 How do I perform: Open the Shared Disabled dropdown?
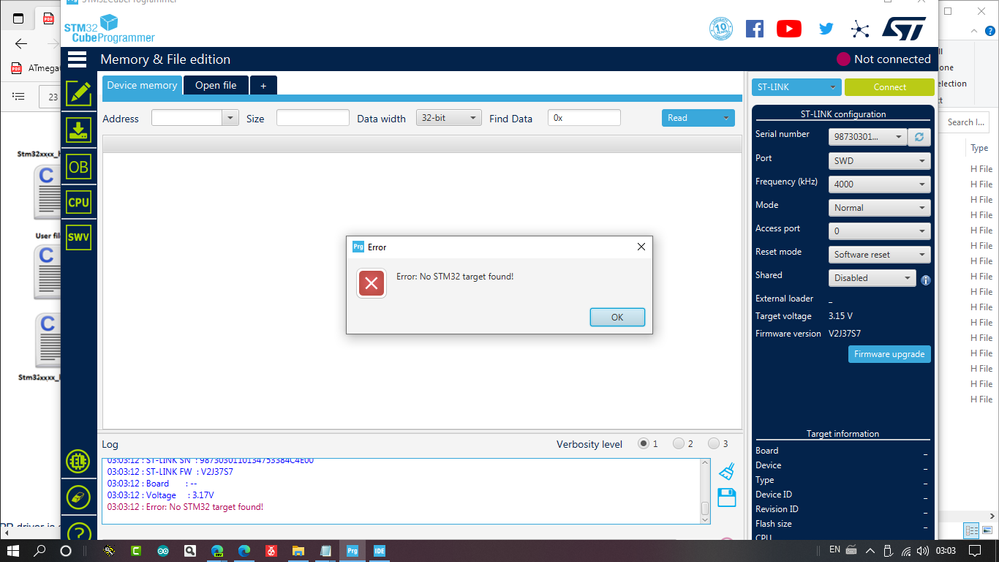click(x=872, y=278)
